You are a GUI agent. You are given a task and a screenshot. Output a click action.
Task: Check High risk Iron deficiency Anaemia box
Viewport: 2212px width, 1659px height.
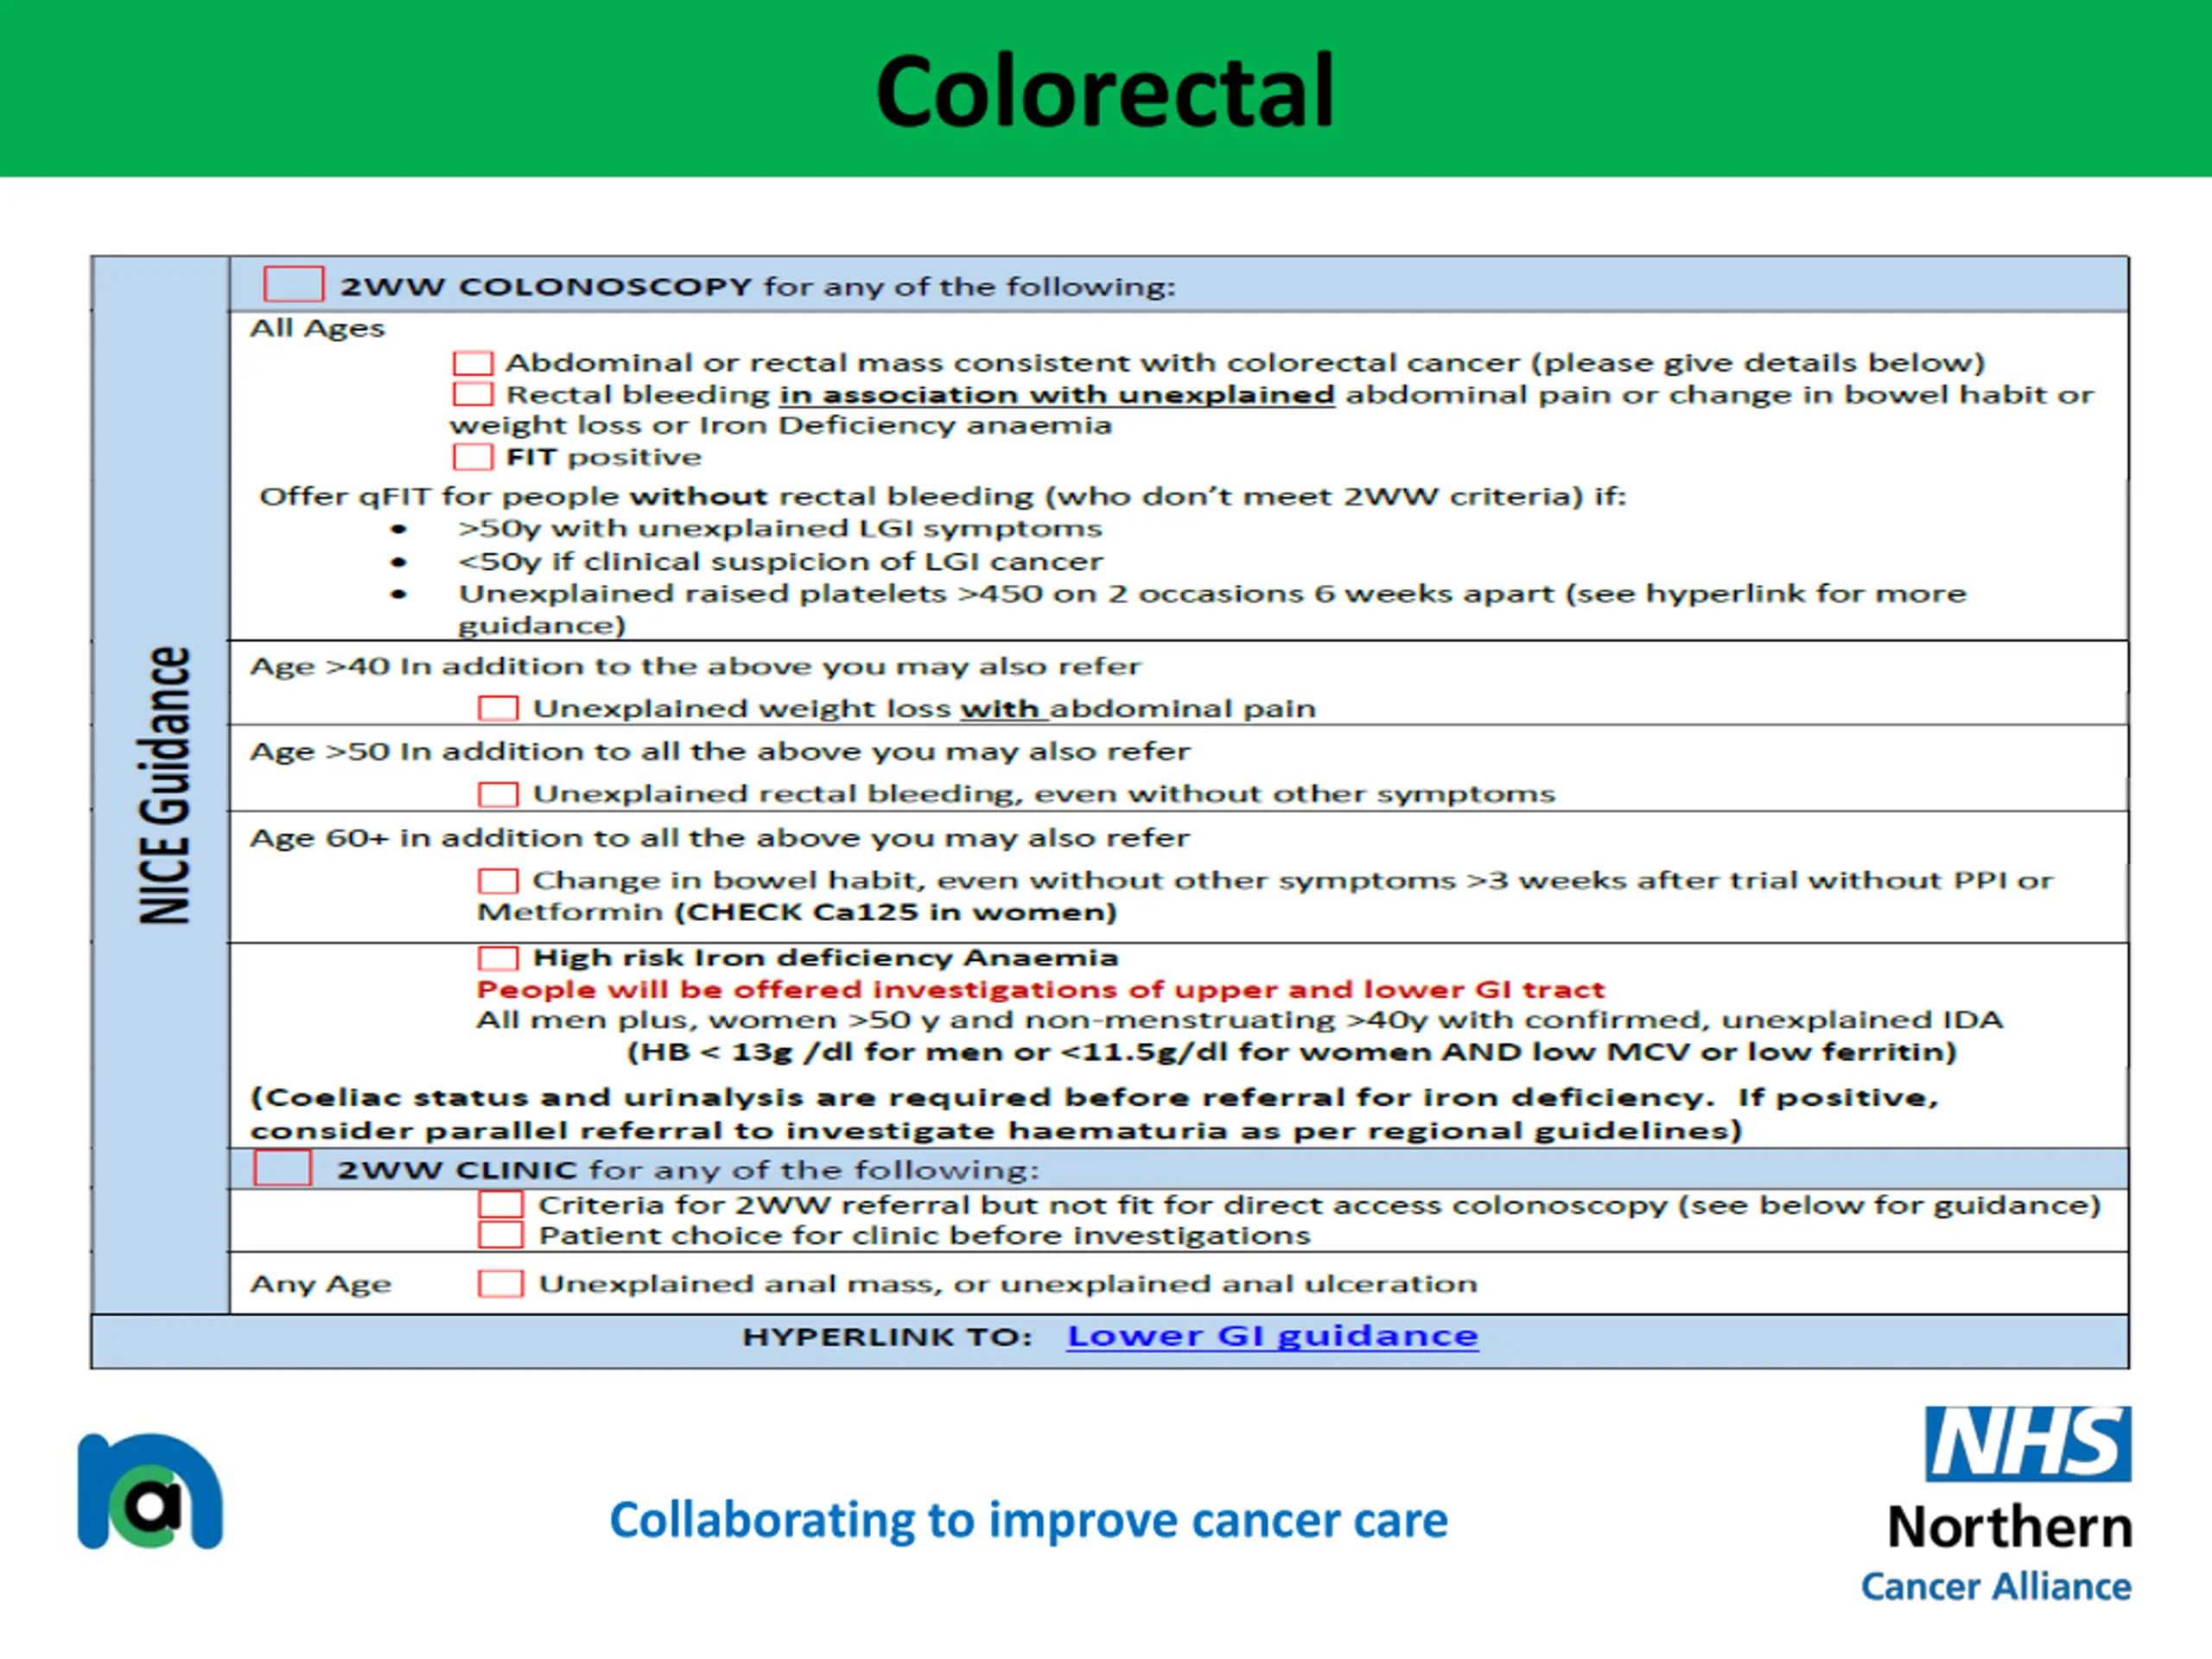(498, 958)
